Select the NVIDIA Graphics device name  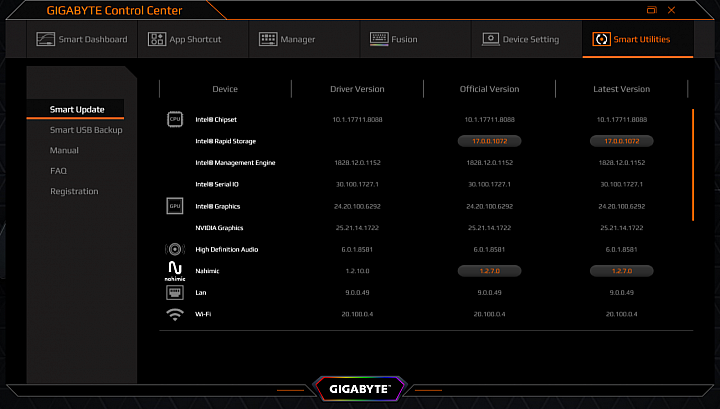point(219,228)
